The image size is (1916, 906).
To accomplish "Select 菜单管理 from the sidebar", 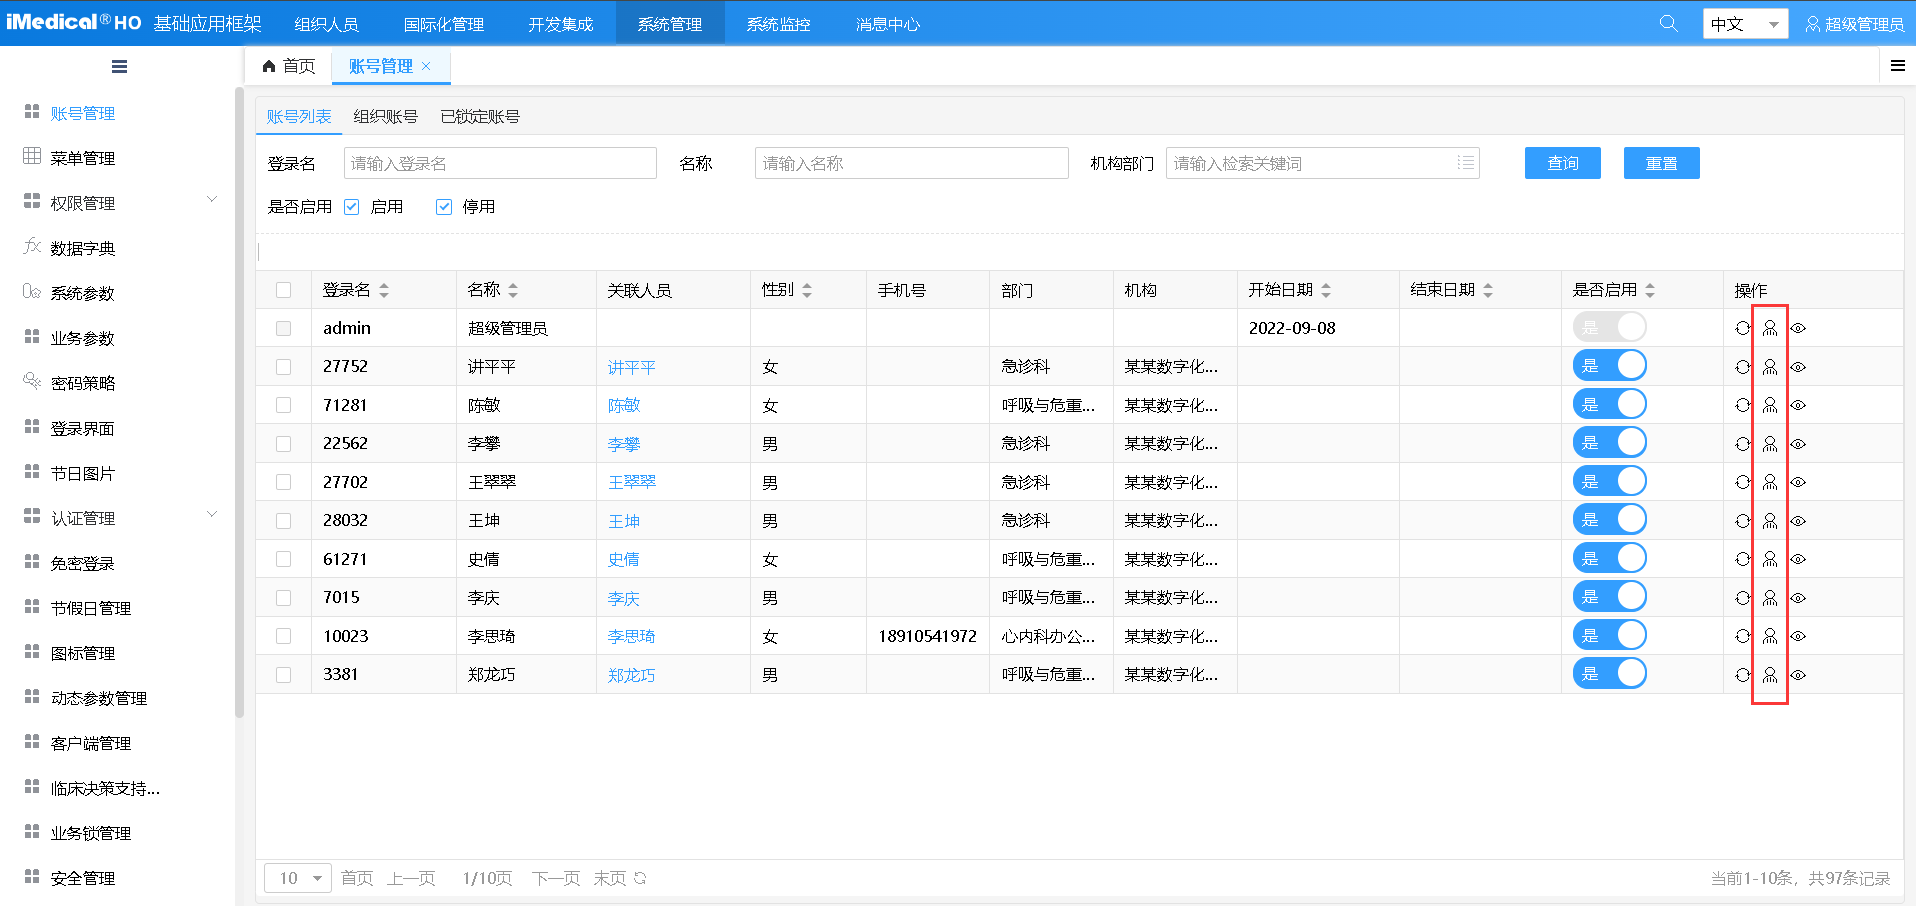I will [84, 157].
